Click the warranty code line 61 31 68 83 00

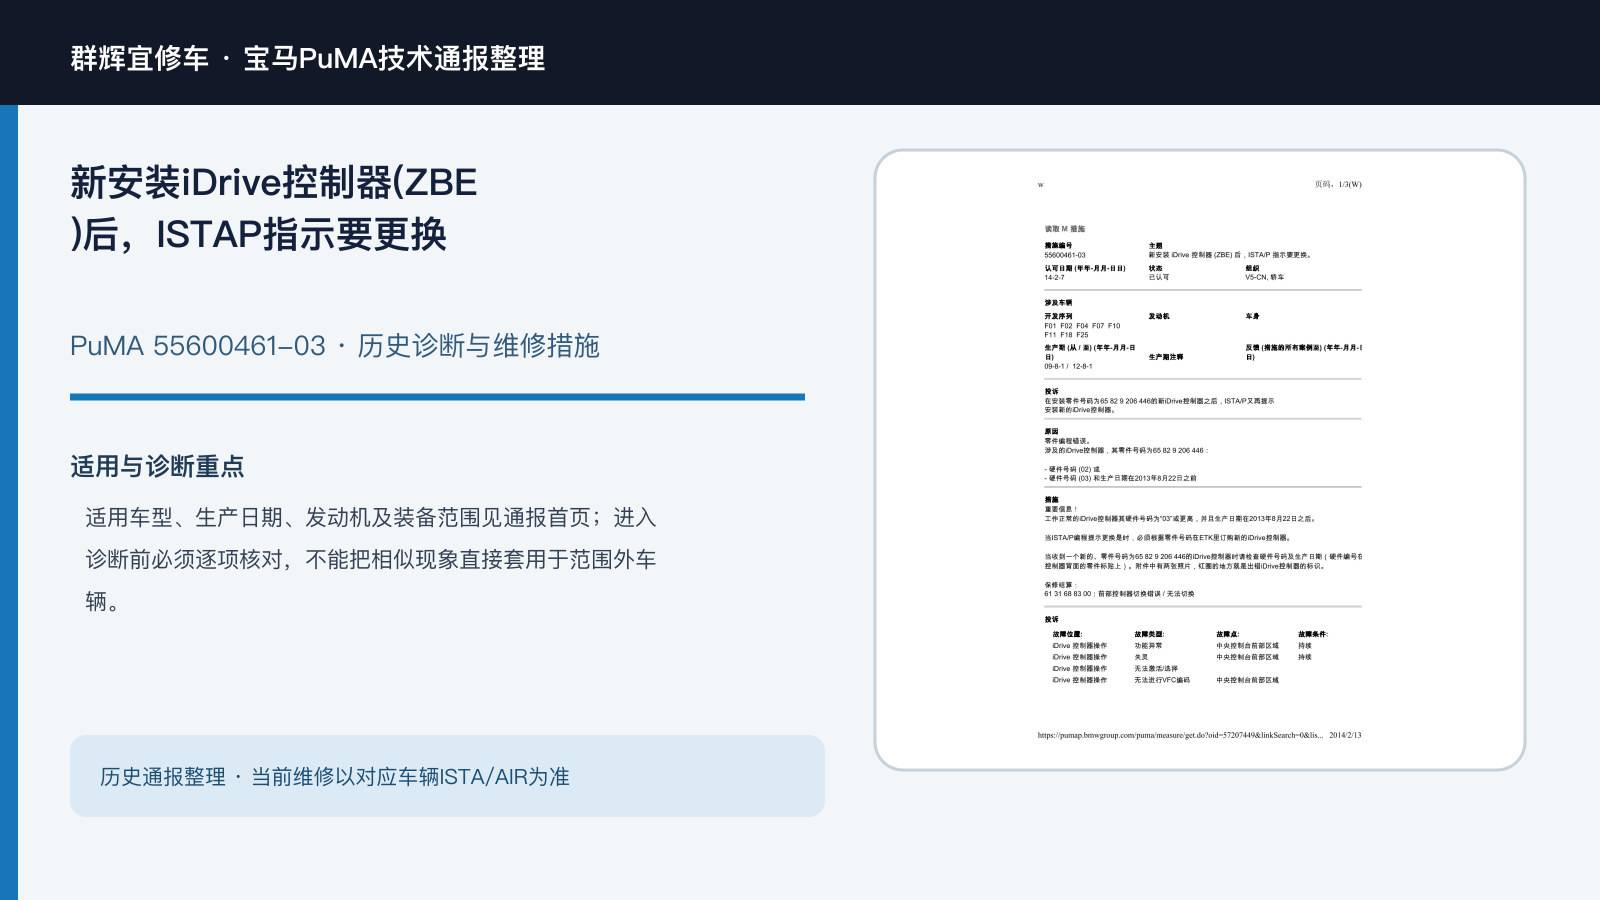pyautogui.click(x=1119, y=593)
